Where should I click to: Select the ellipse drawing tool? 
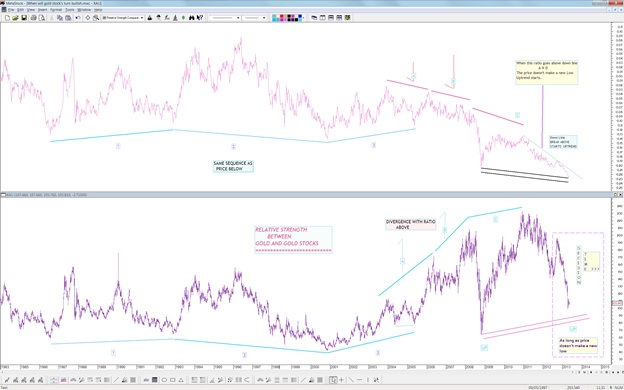point(164,380)
